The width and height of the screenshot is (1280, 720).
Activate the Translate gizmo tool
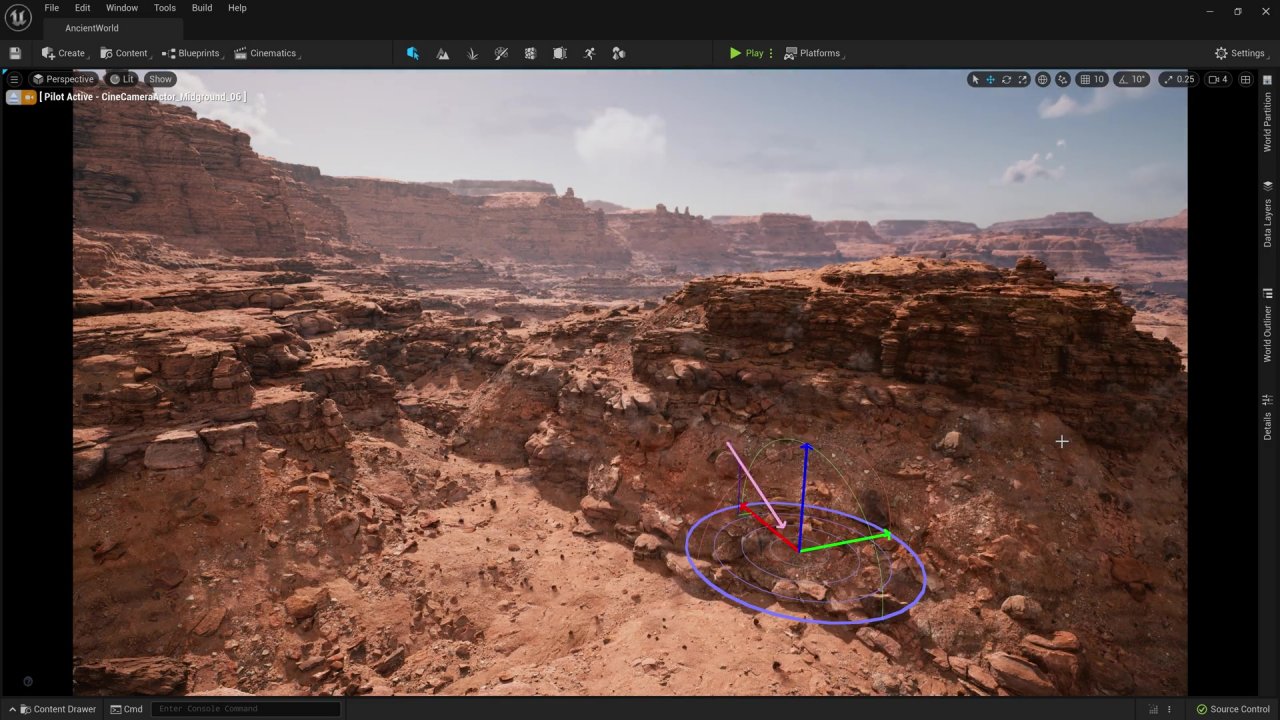pyautogui.click(x=990, y=79)
